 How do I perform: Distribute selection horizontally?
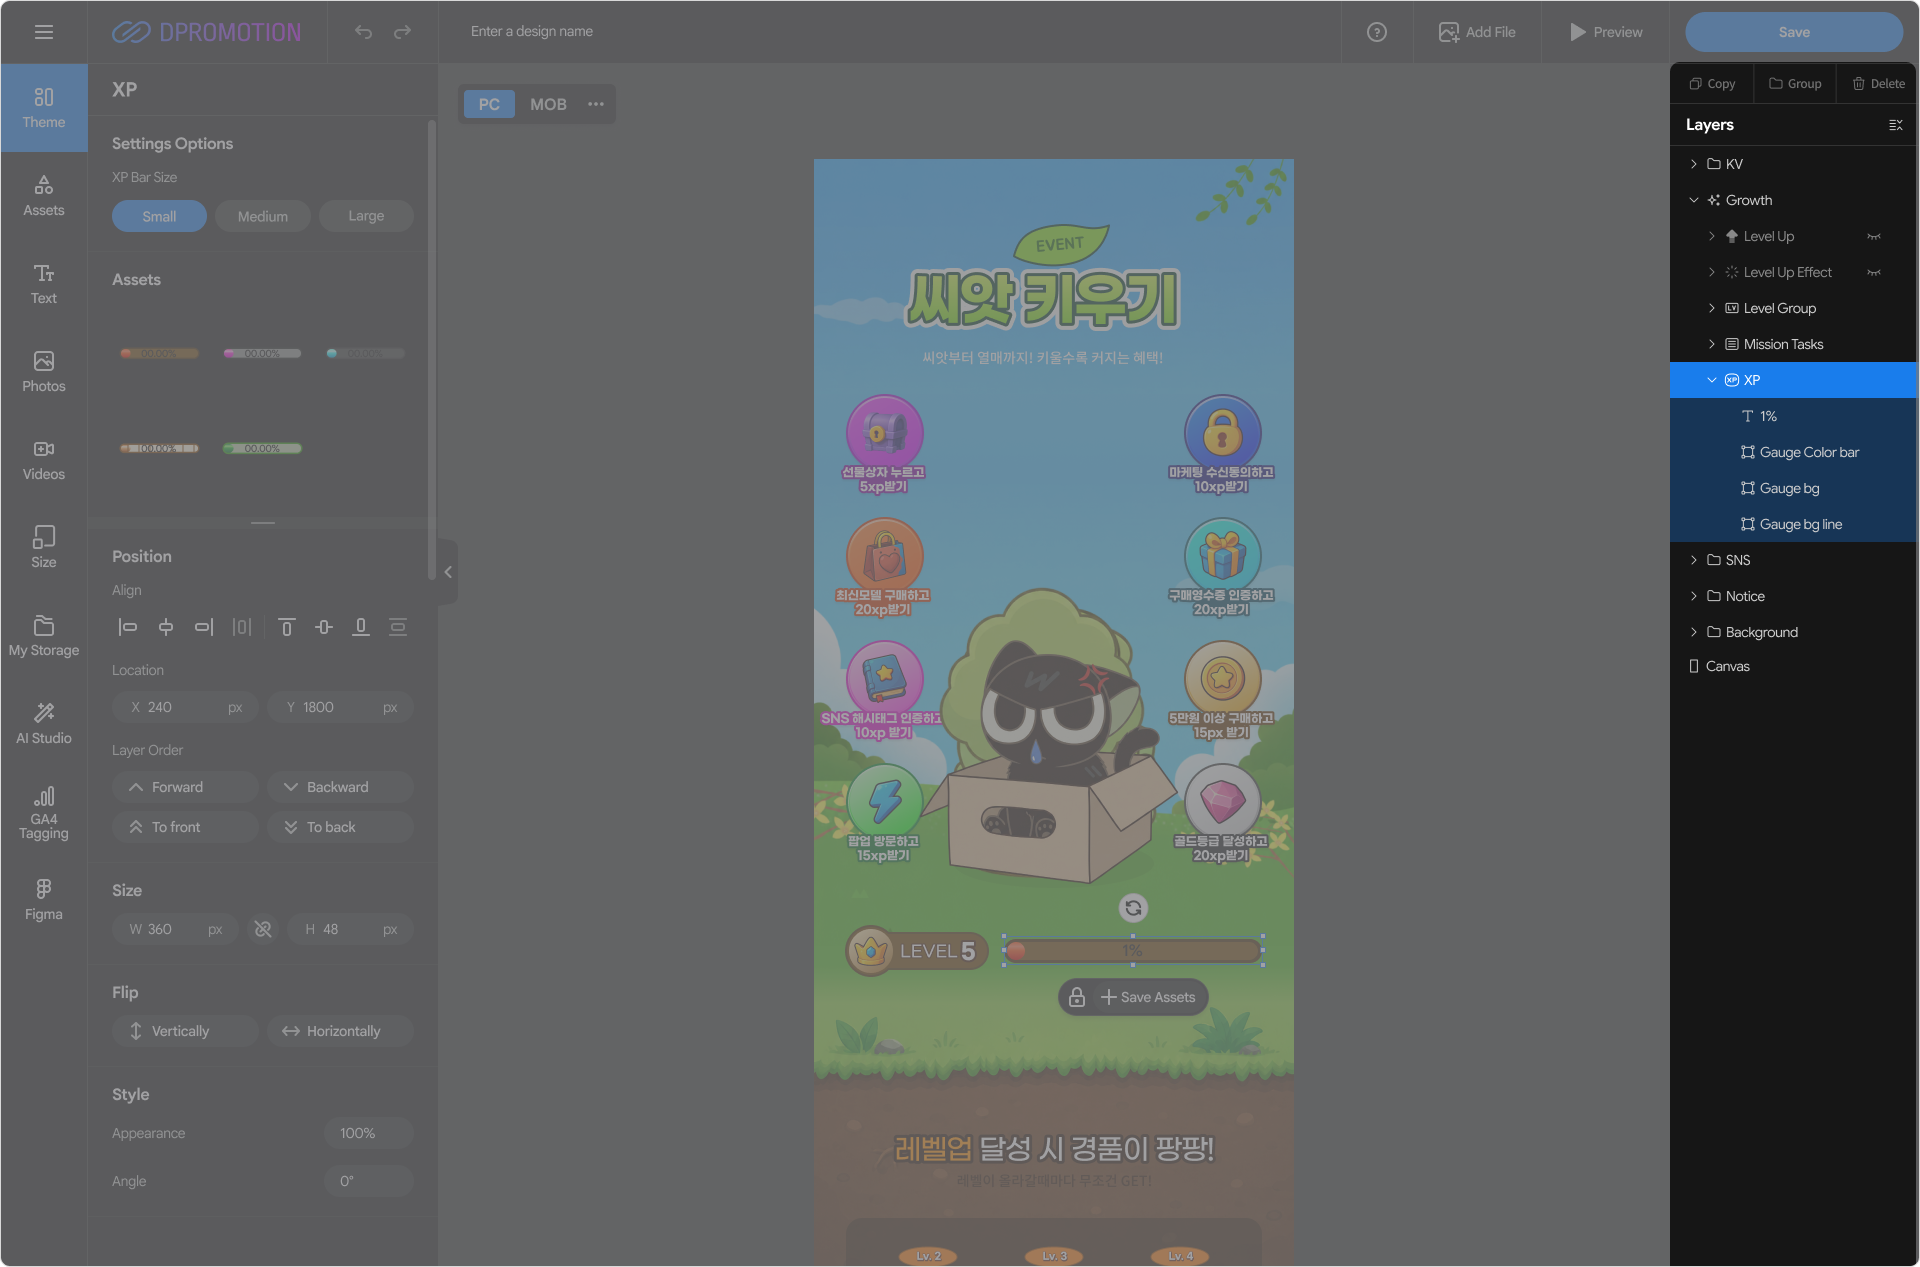point(242,627)
